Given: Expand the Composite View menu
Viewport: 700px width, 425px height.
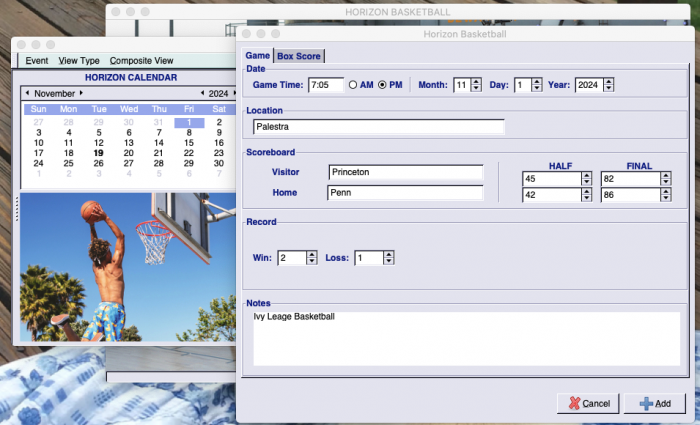Looking at the screenshot, I should 141,61.
